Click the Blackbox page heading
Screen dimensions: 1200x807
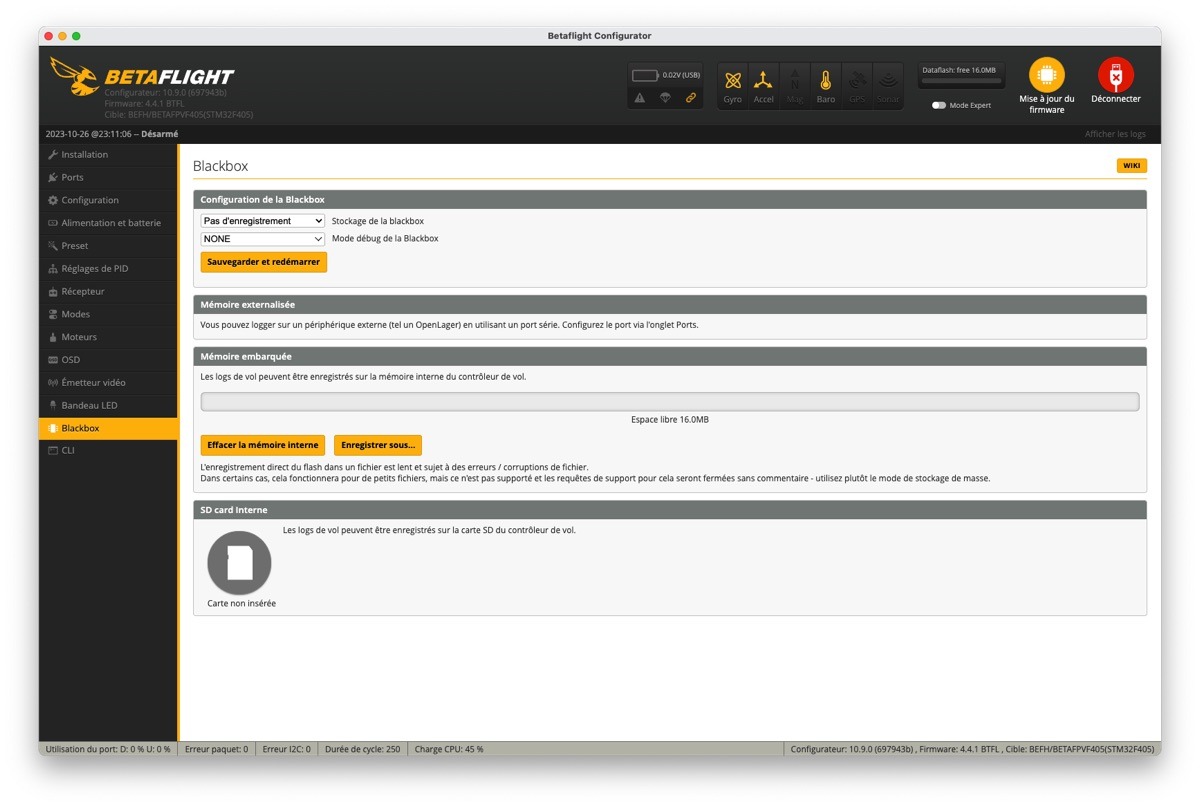[220, 166]
